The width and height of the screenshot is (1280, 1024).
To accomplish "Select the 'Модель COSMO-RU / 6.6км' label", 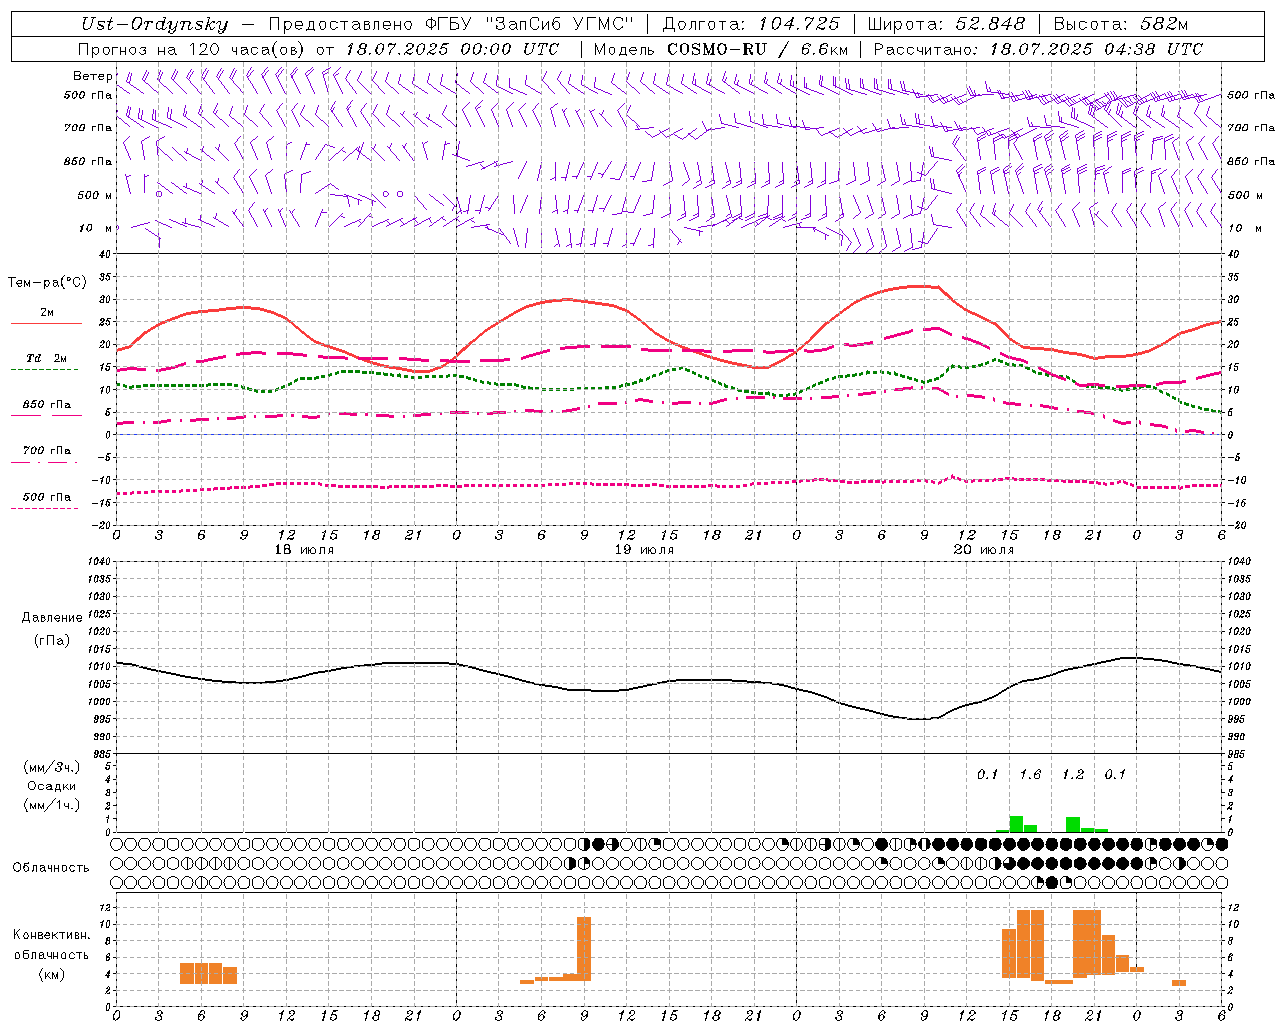I will tap(721, 49).
